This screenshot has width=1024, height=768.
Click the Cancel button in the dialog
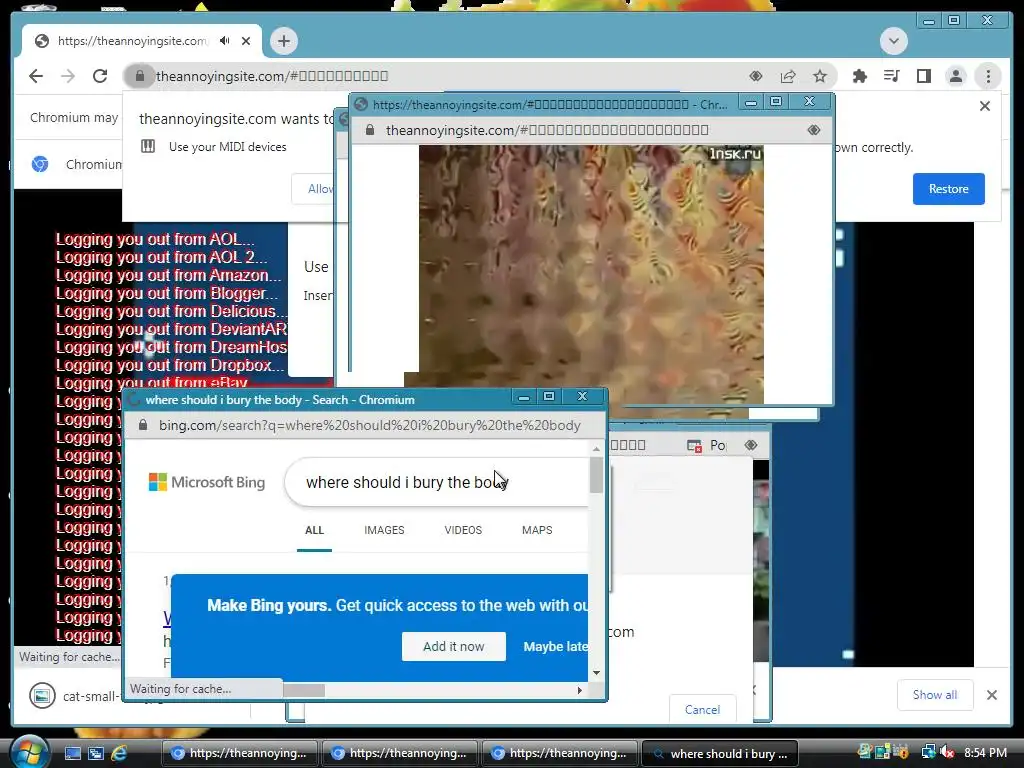[702, 709]
